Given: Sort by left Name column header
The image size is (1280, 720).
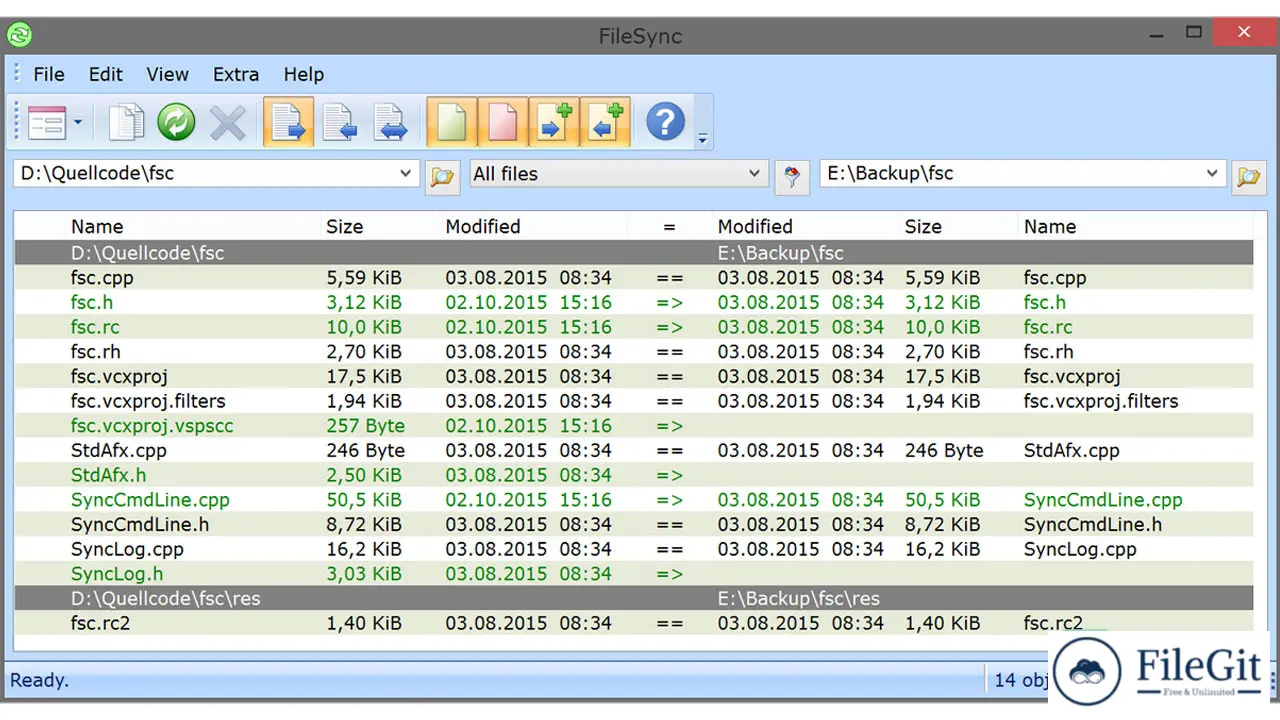Looking at the screenshot, I should click(x=97, y=226).
